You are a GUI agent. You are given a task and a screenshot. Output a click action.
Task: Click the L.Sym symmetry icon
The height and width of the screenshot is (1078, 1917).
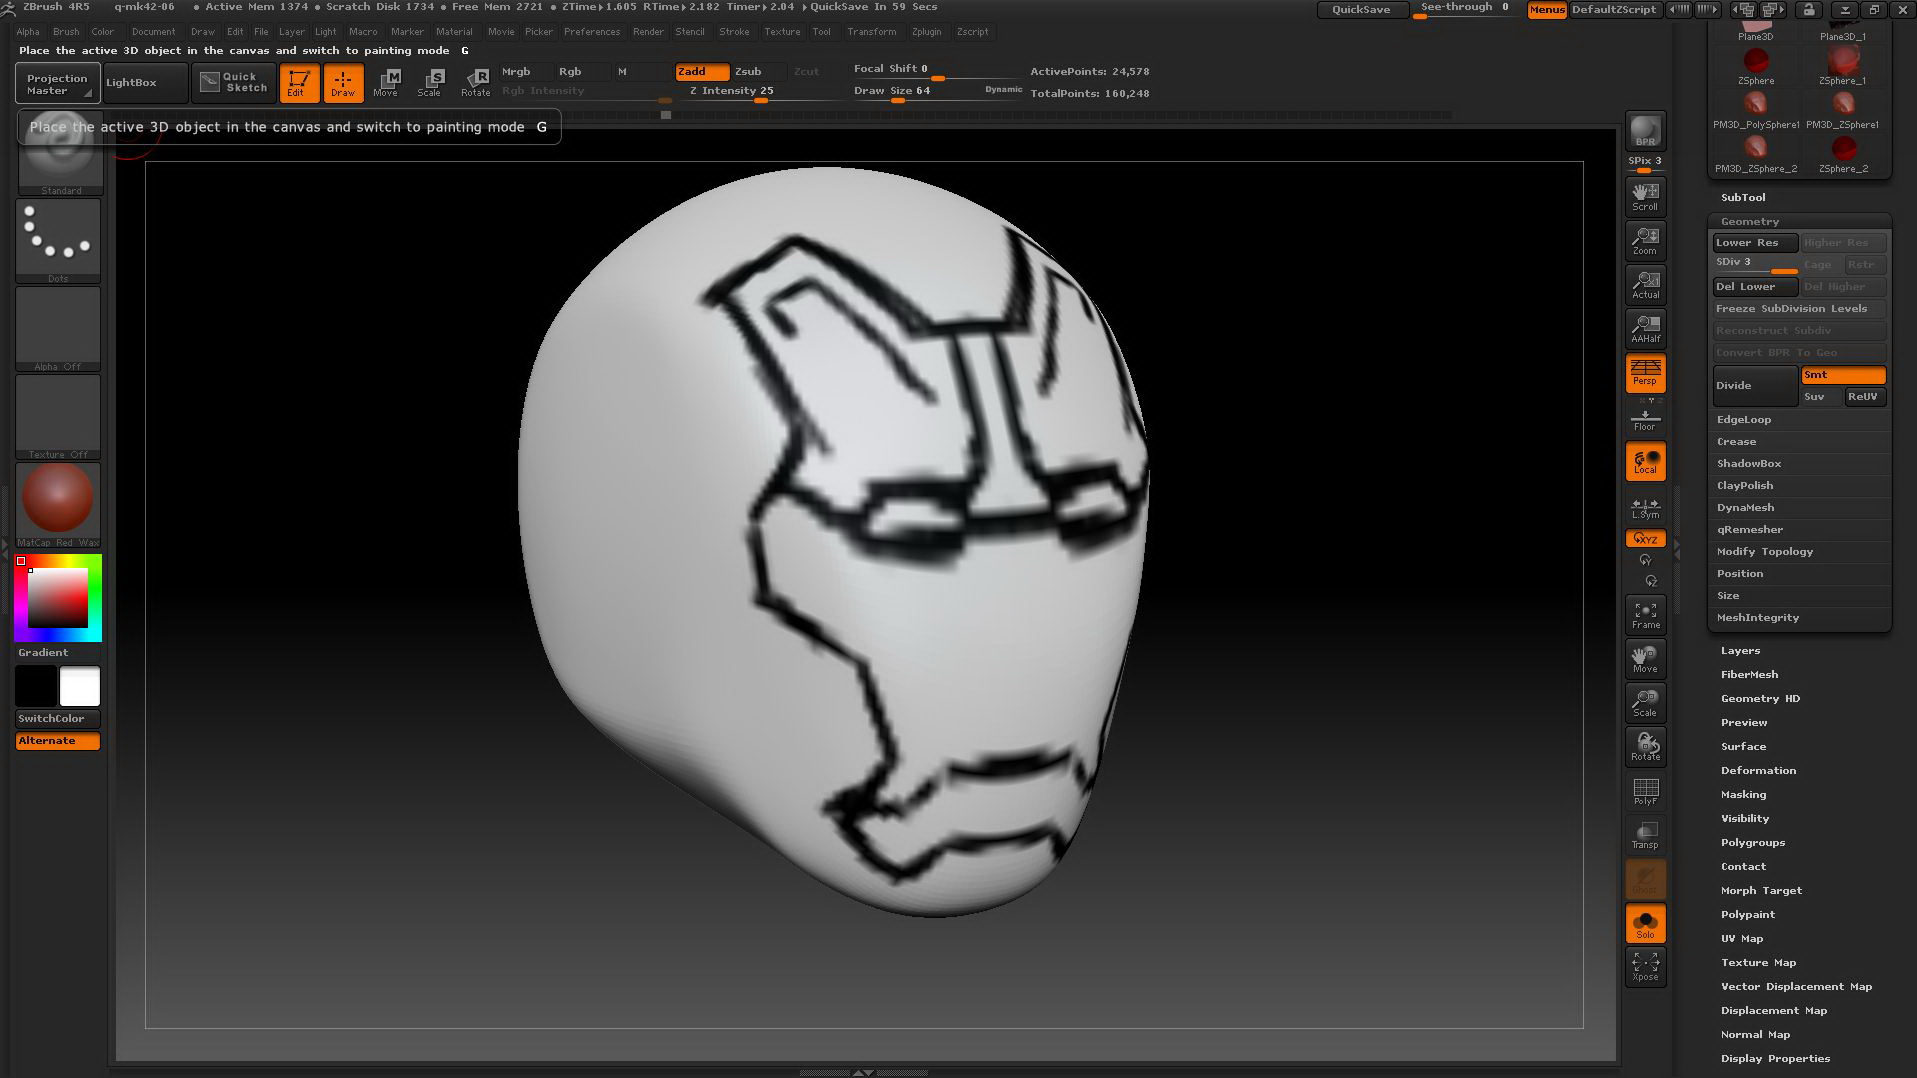click(x=1645, y=508)
